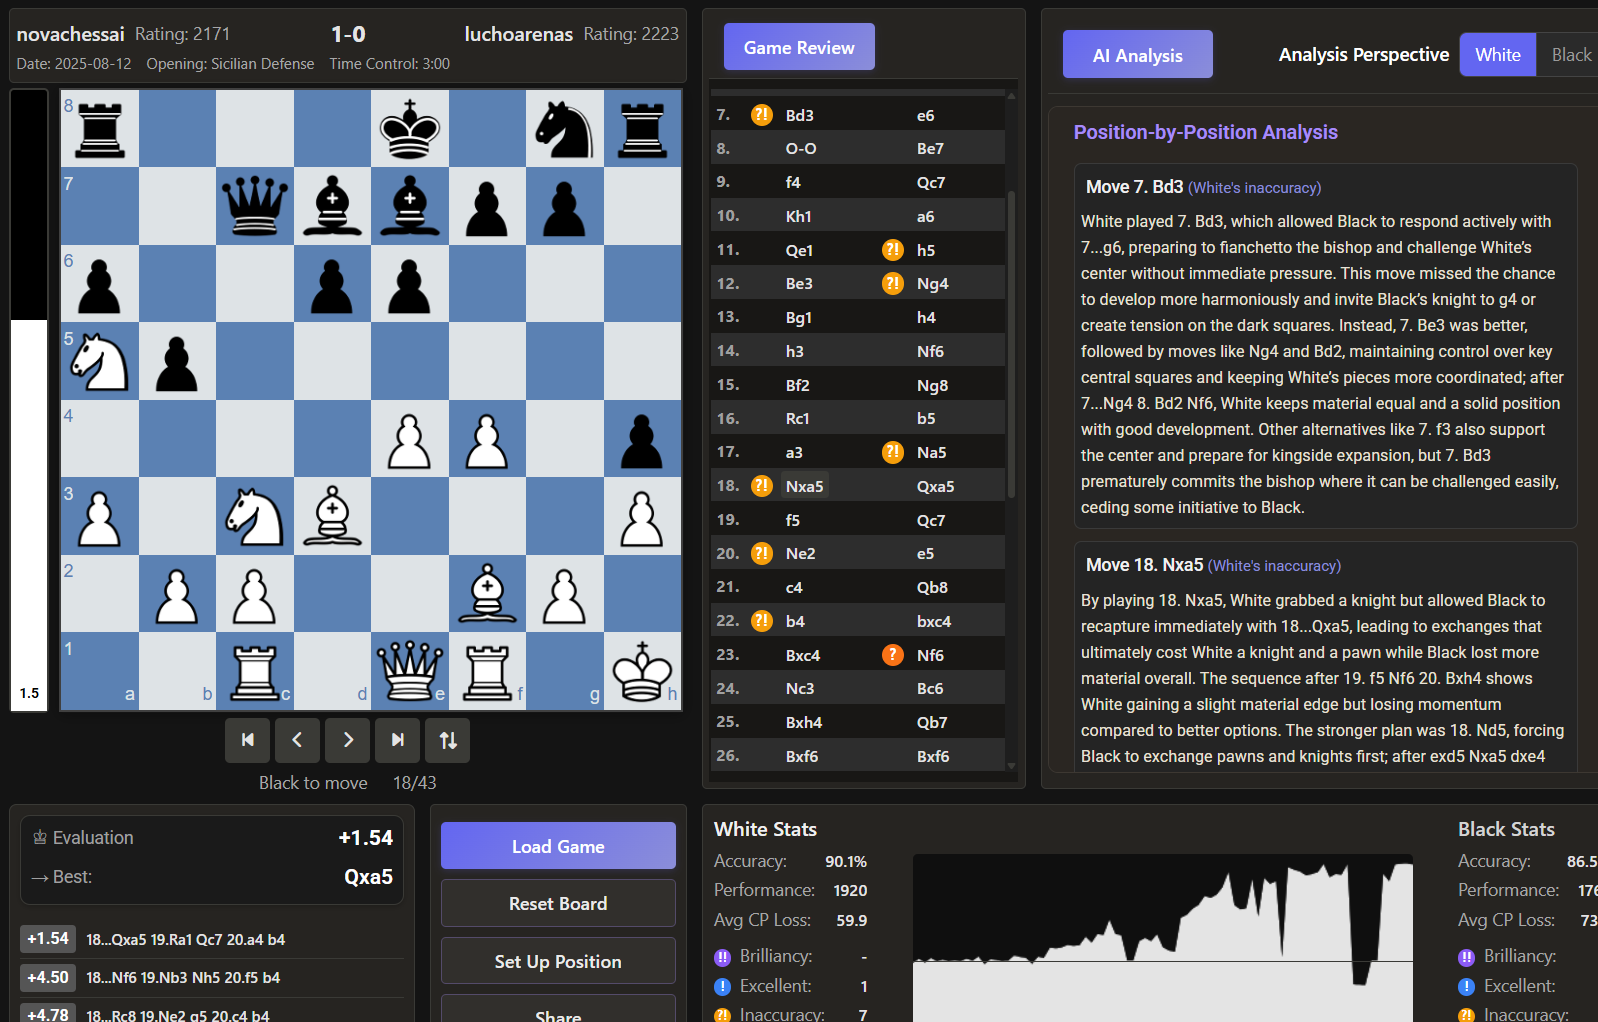Flip the board orientation
1598x1022 pixels.
[x=448, y=740]
